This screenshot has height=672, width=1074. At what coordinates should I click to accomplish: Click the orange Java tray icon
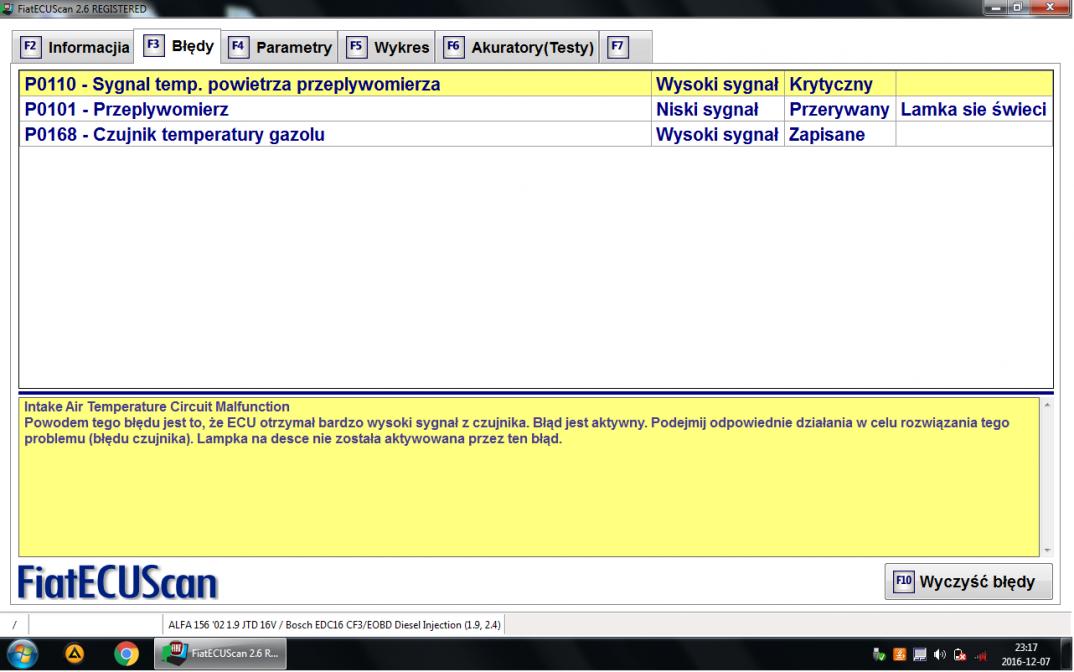[x=899, y=655]
